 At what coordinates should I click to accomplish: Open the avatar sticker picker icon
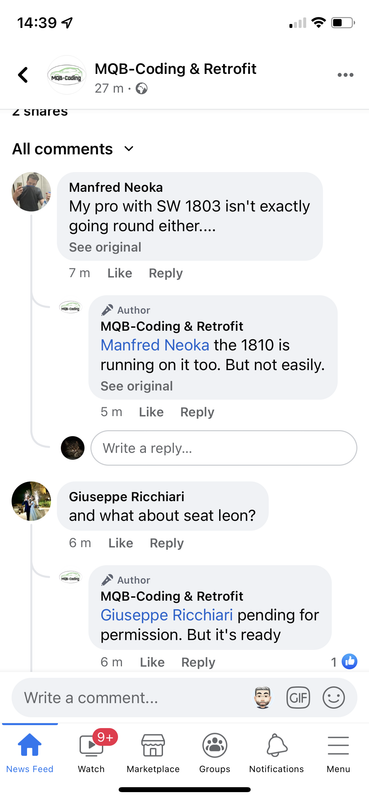[262, 697]
